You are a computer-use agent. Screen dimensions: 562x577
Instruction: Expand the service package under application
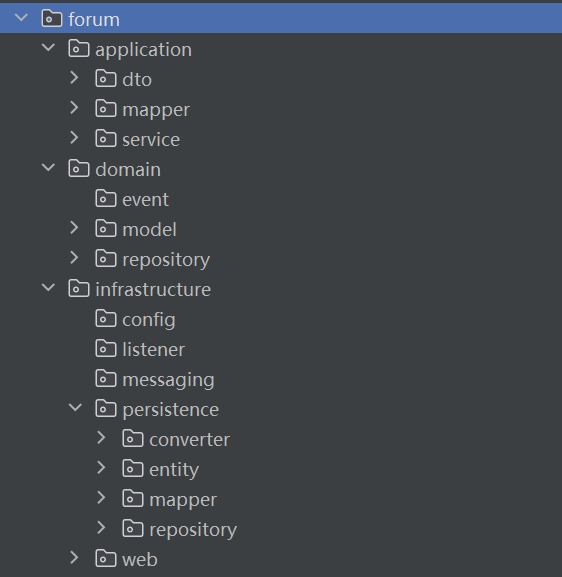tap(74, 138)
